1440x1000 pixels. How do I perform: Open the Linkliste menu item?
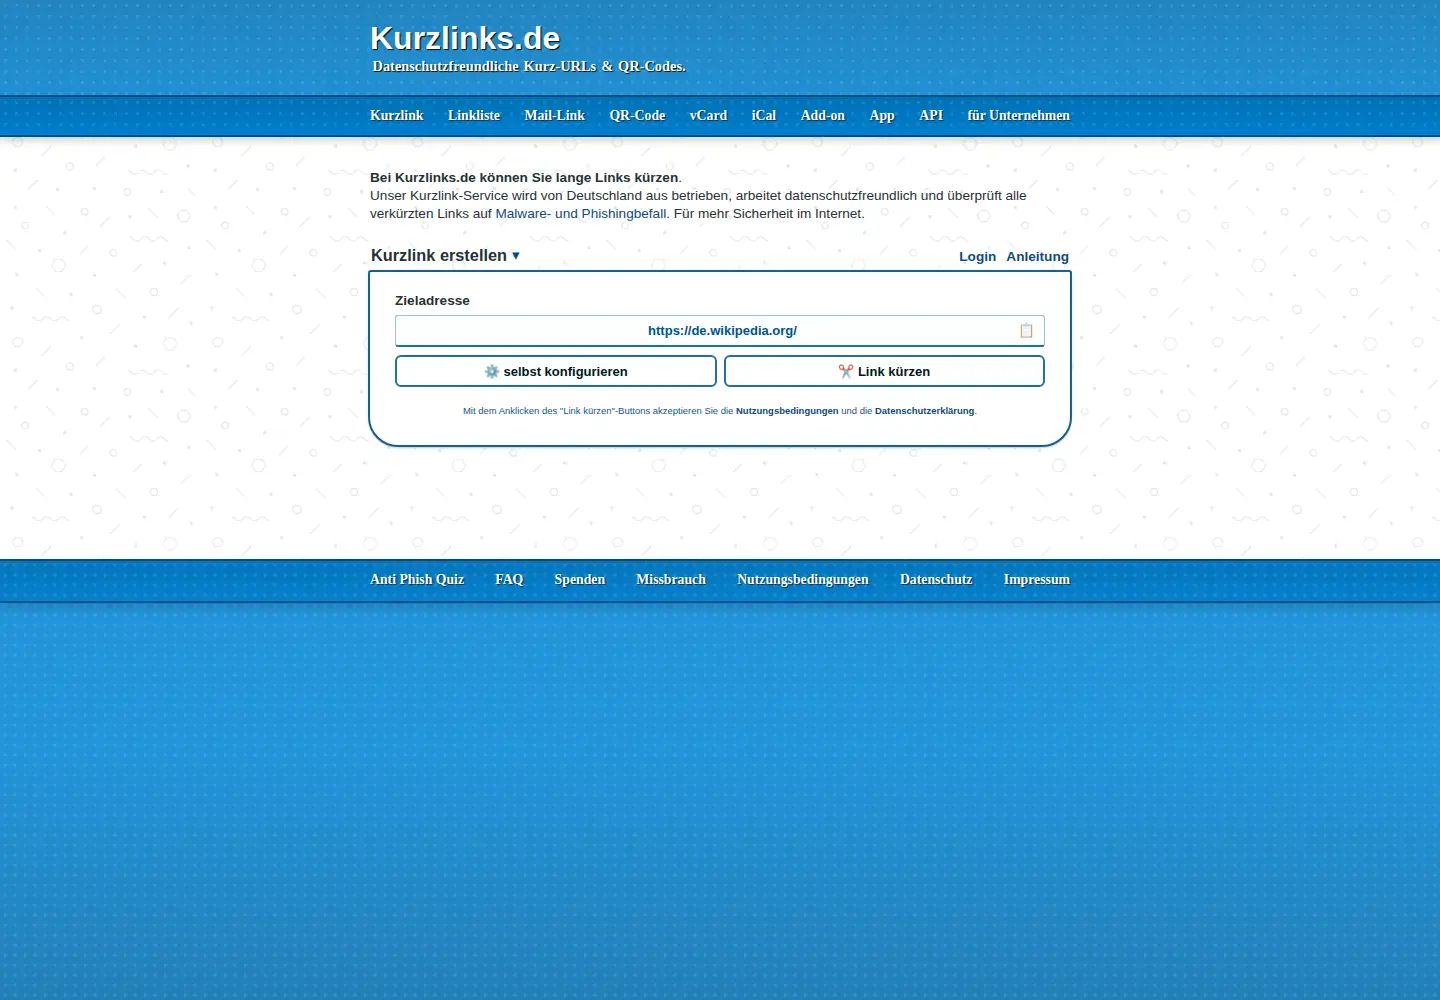click(474, 116)
